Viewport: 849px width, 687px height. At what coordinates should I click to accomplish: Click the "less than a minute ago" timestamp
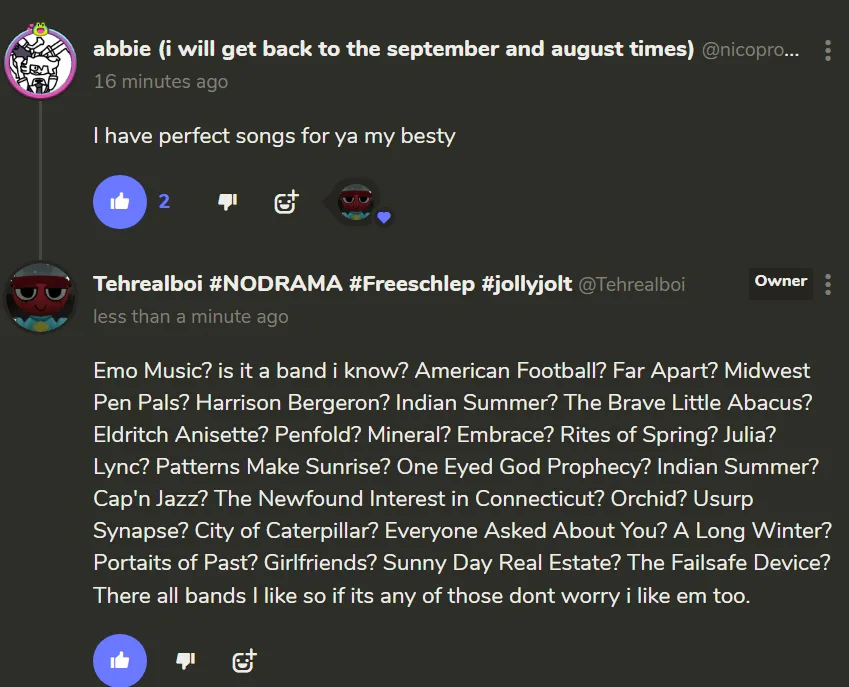tap(190, 317)
